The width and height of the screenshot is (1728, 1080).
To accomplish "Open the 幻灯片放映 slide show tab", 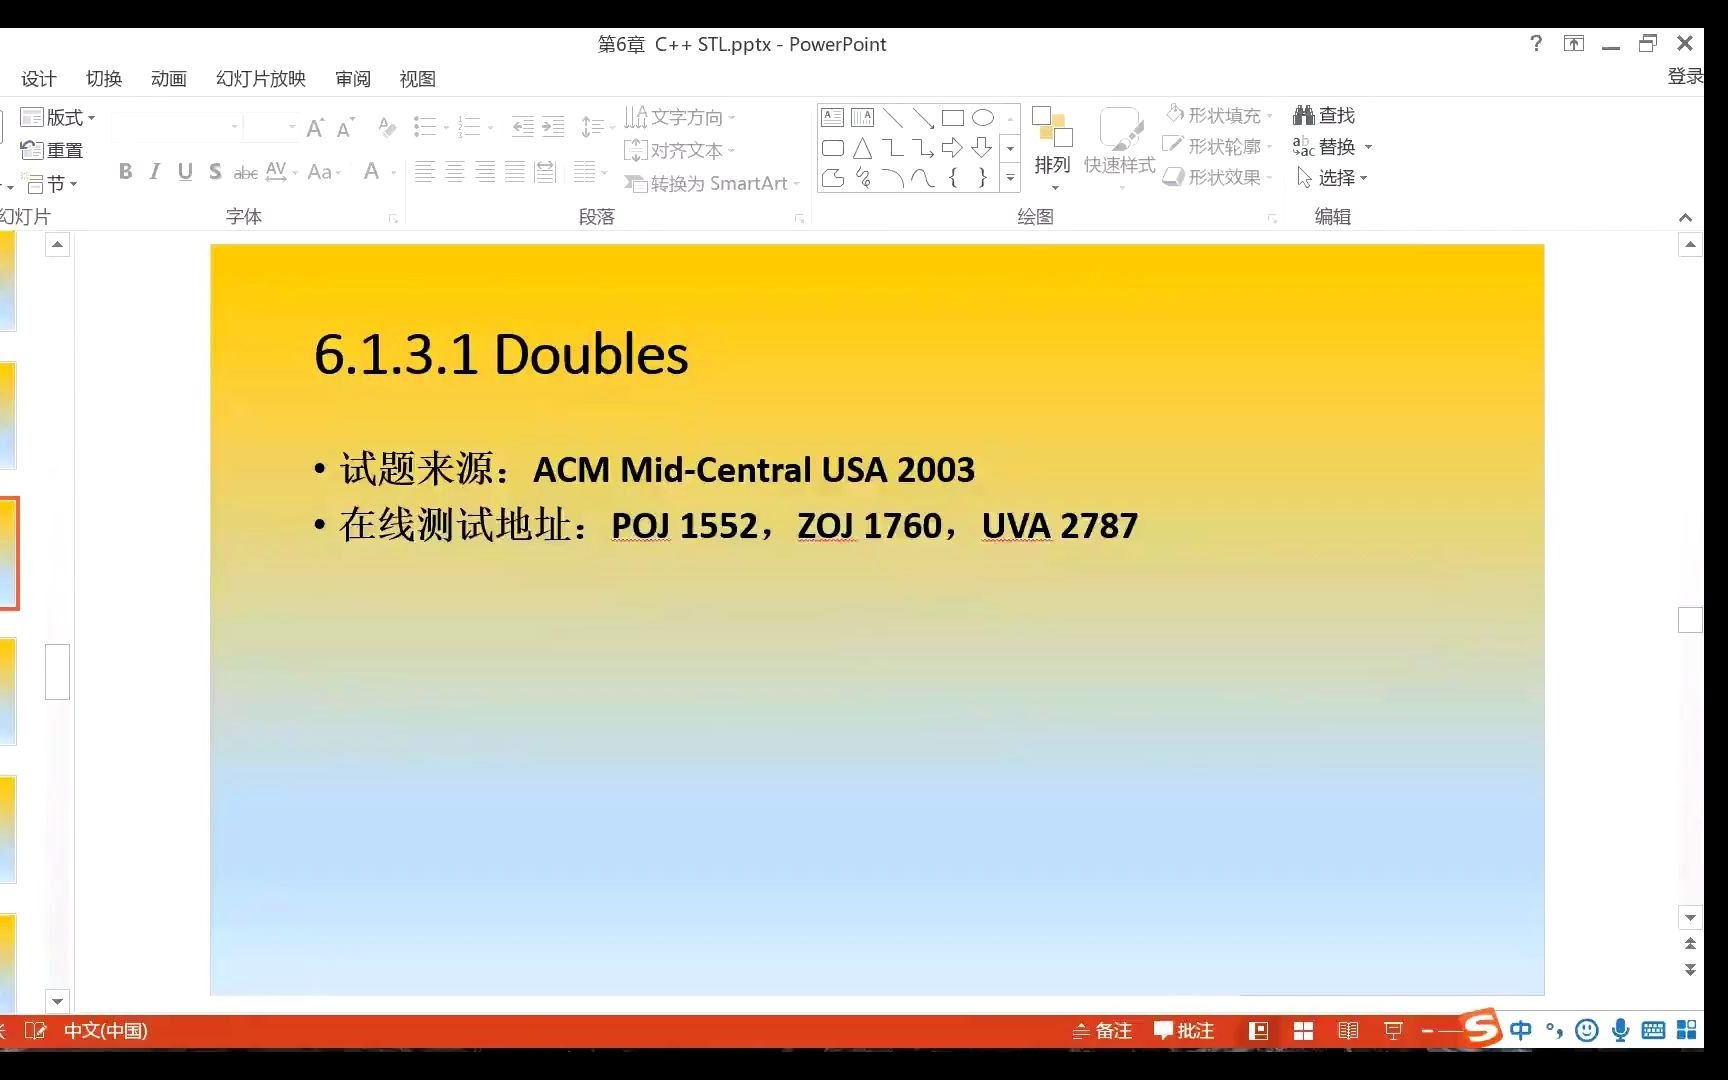I will (x=261, y=79).
